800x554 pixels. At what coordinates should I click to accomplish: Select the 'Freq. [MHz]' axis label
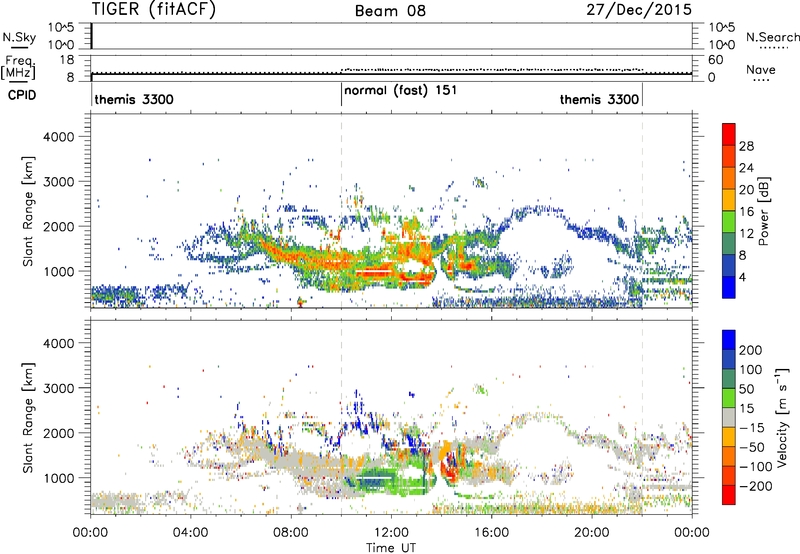pos(19,67)
